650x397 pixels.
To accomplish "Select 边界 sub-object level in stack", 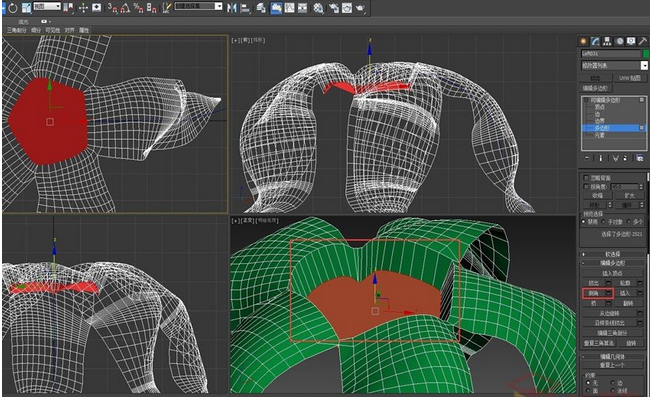I will pyautogui.click(x=599, y=121).
